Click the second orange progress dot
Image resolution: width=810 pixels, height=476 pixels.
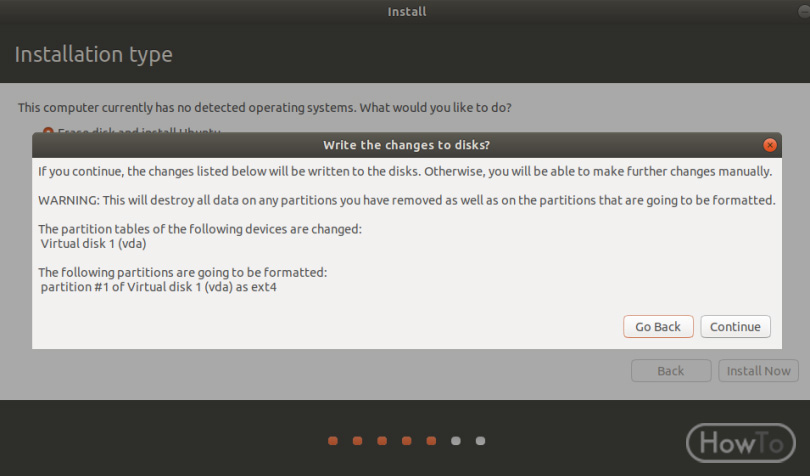coord(357,441)
